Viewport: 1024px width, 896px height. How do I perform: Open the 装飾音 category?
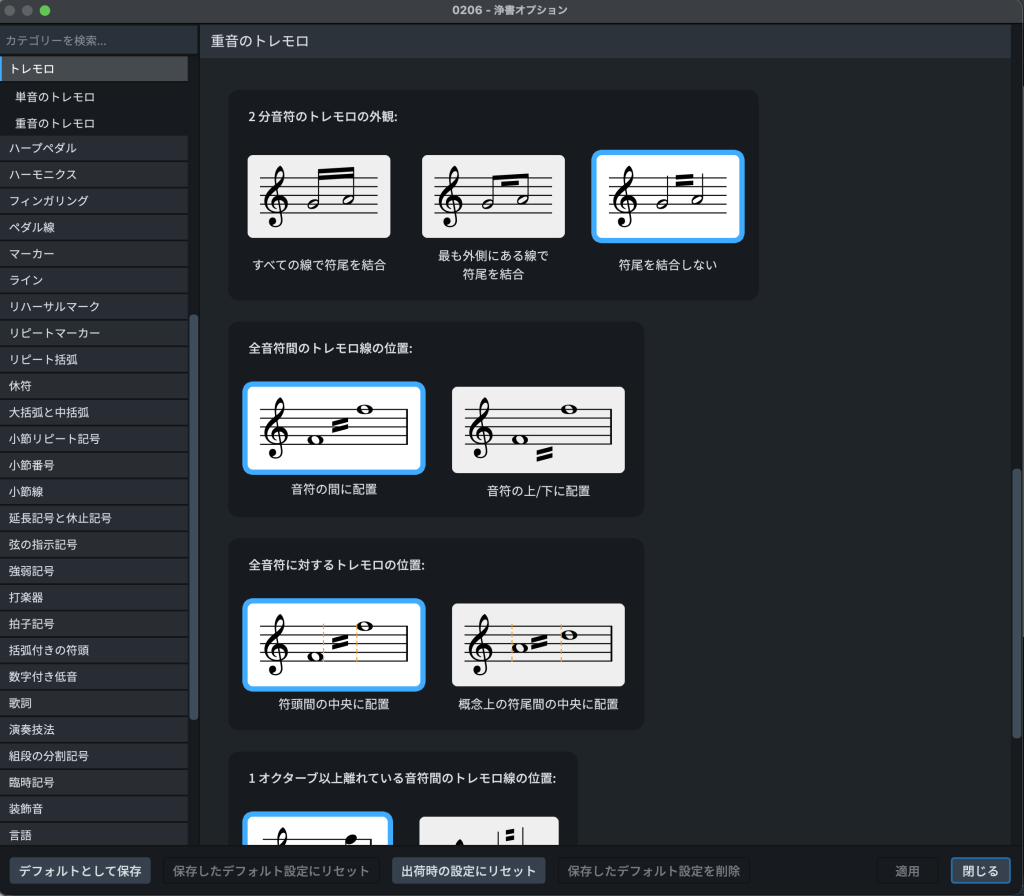coord(94,808)
